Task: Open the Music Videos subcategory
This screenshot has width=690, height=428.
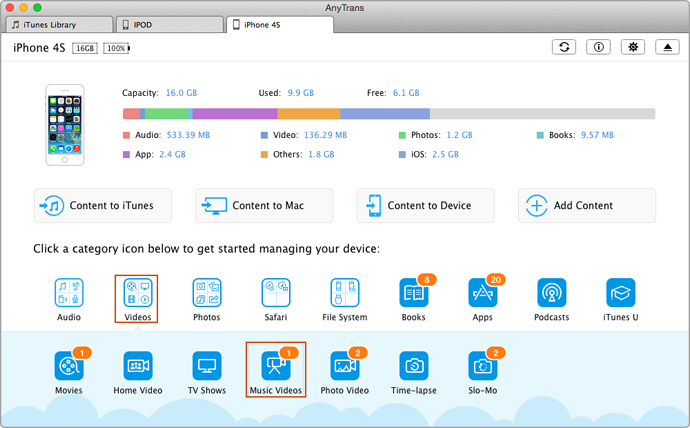Action: (276, 371)
